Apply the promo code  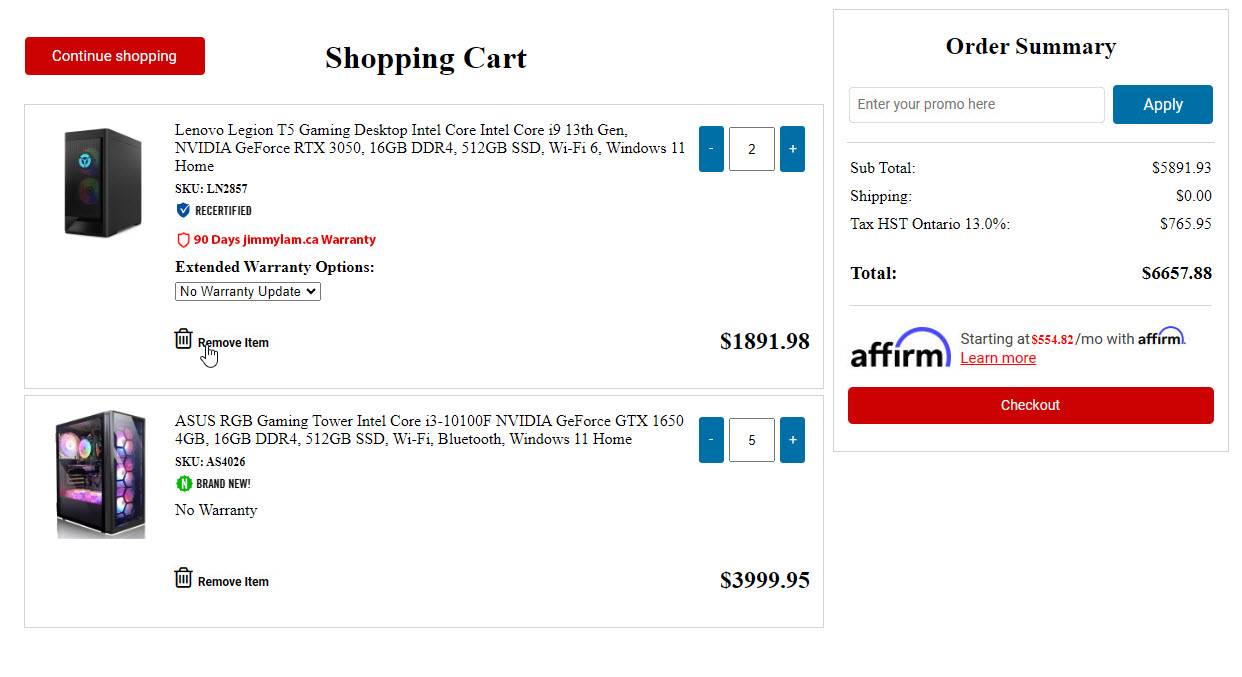1162,105
